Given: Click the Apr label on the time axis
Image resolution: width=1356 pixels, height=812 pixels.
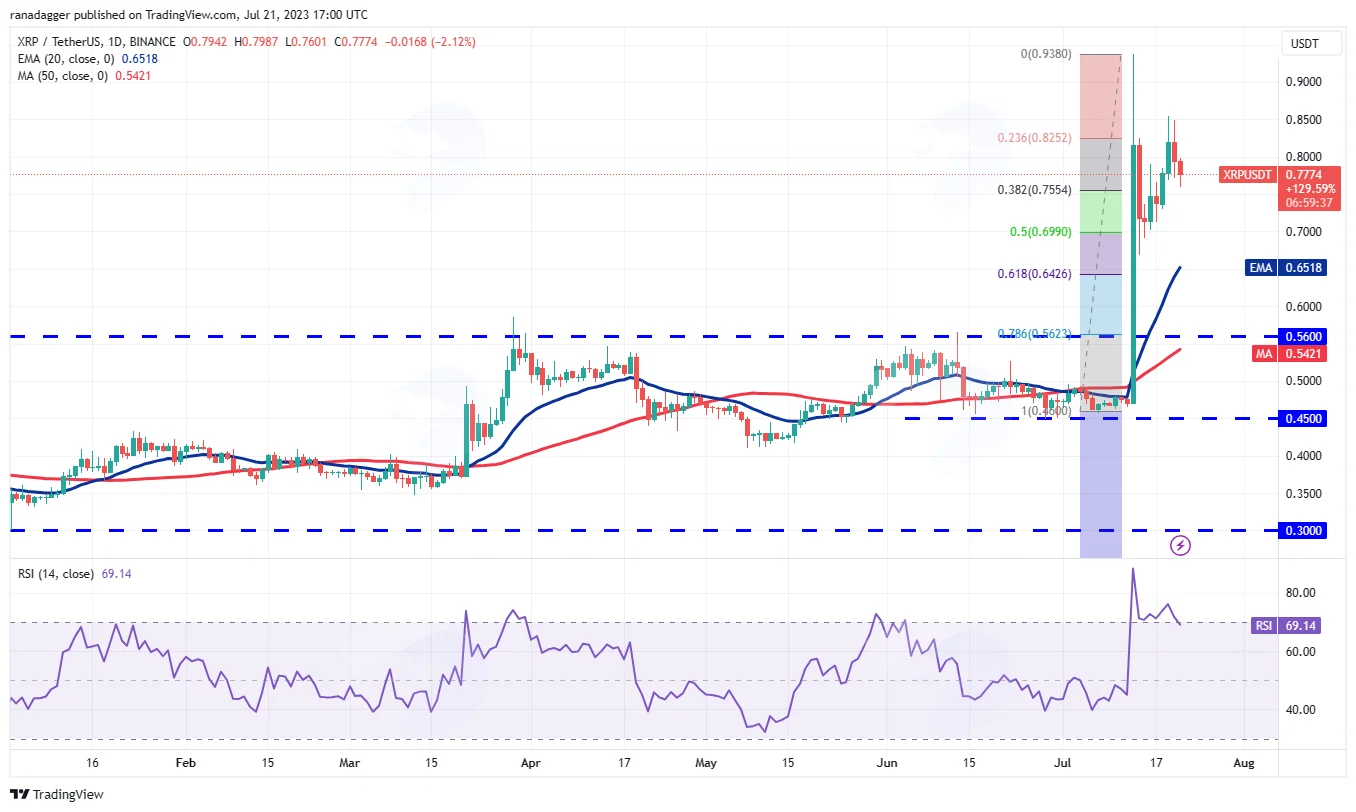Looking at the screenshot, I should tap(531, 763).
